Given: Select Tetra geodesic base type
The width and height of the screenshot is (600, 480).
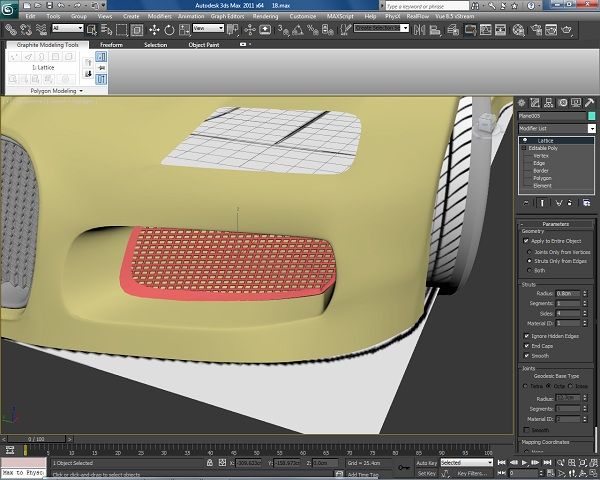Looking at the screenshot, I should pos(525,386).
